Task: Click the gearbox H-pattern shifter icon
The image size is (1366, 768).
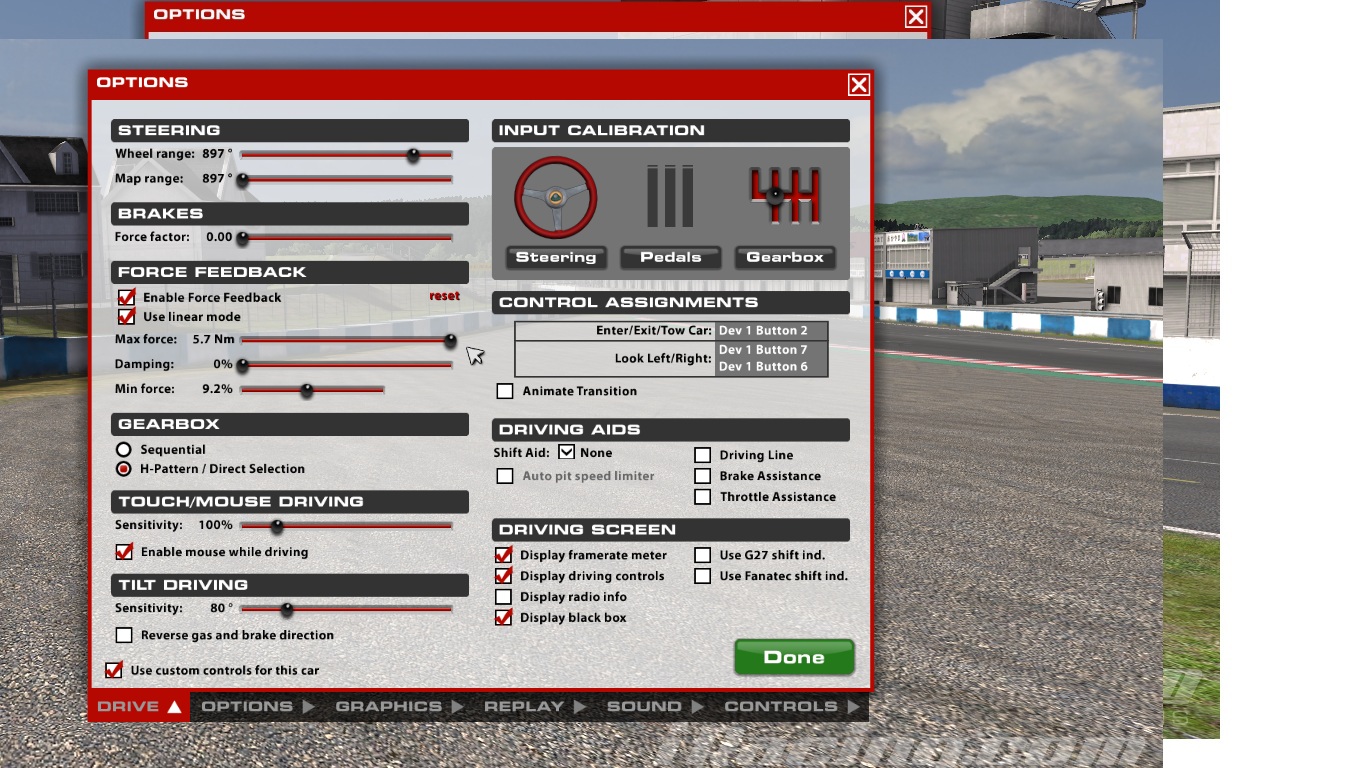Action: (x=784, y=196)
